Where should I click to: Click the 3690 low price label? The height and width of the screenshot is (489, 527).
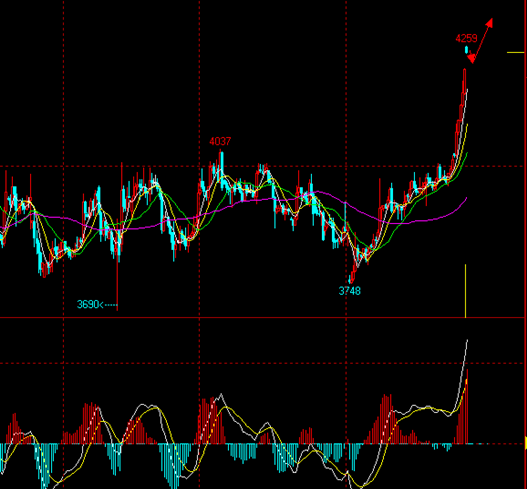coord(88,304)
